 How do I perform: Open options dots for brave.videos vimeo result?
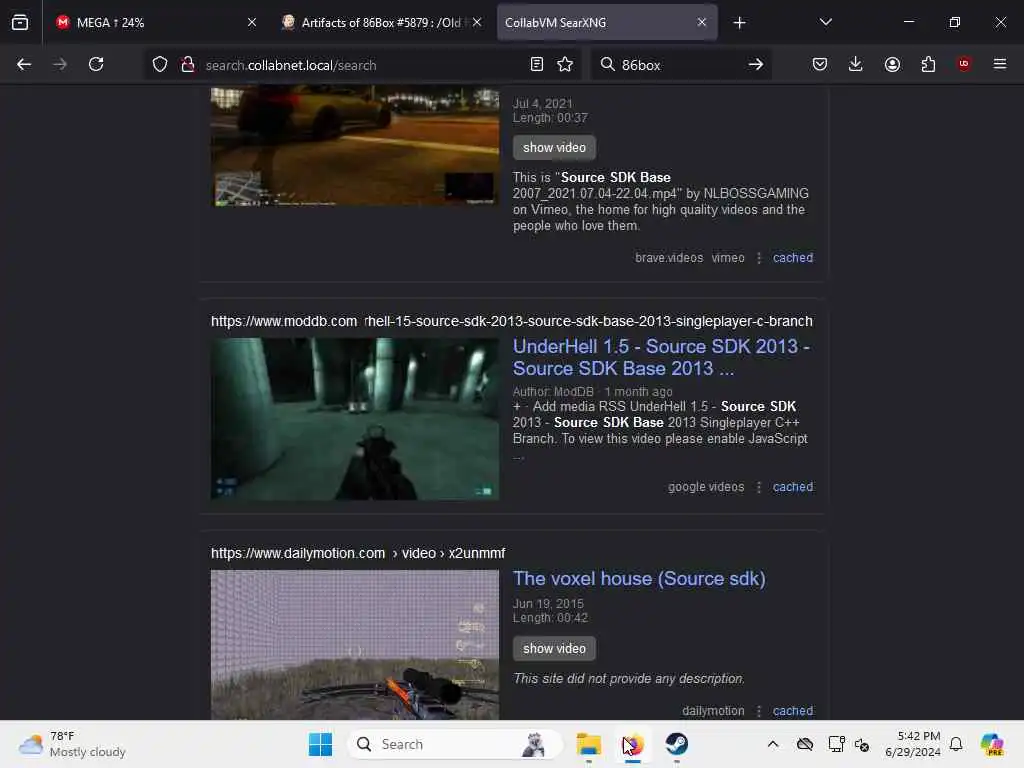(x=759, y=258)
